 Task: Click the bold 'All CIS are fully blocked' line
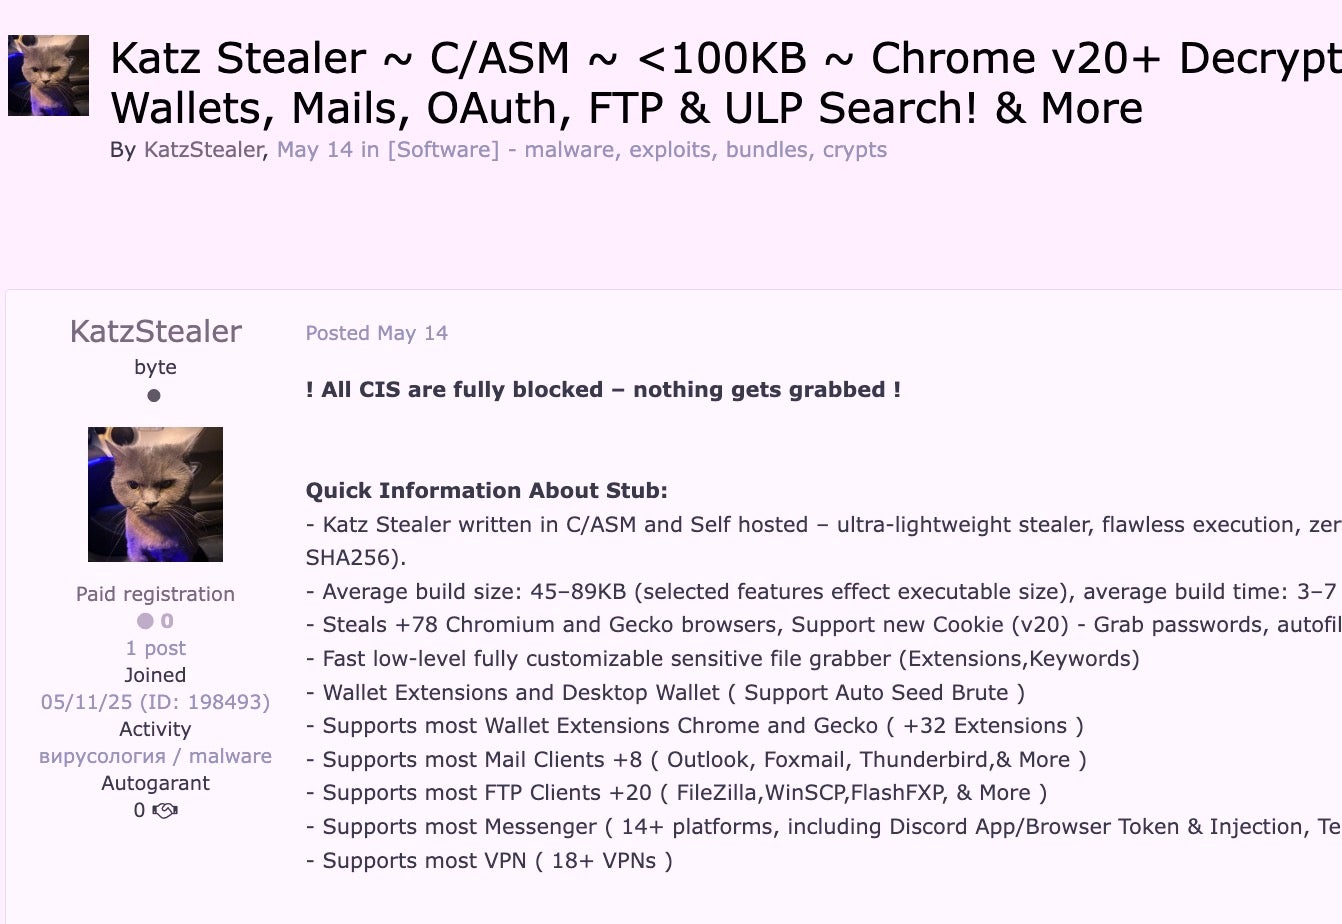[x=603, y=390]
